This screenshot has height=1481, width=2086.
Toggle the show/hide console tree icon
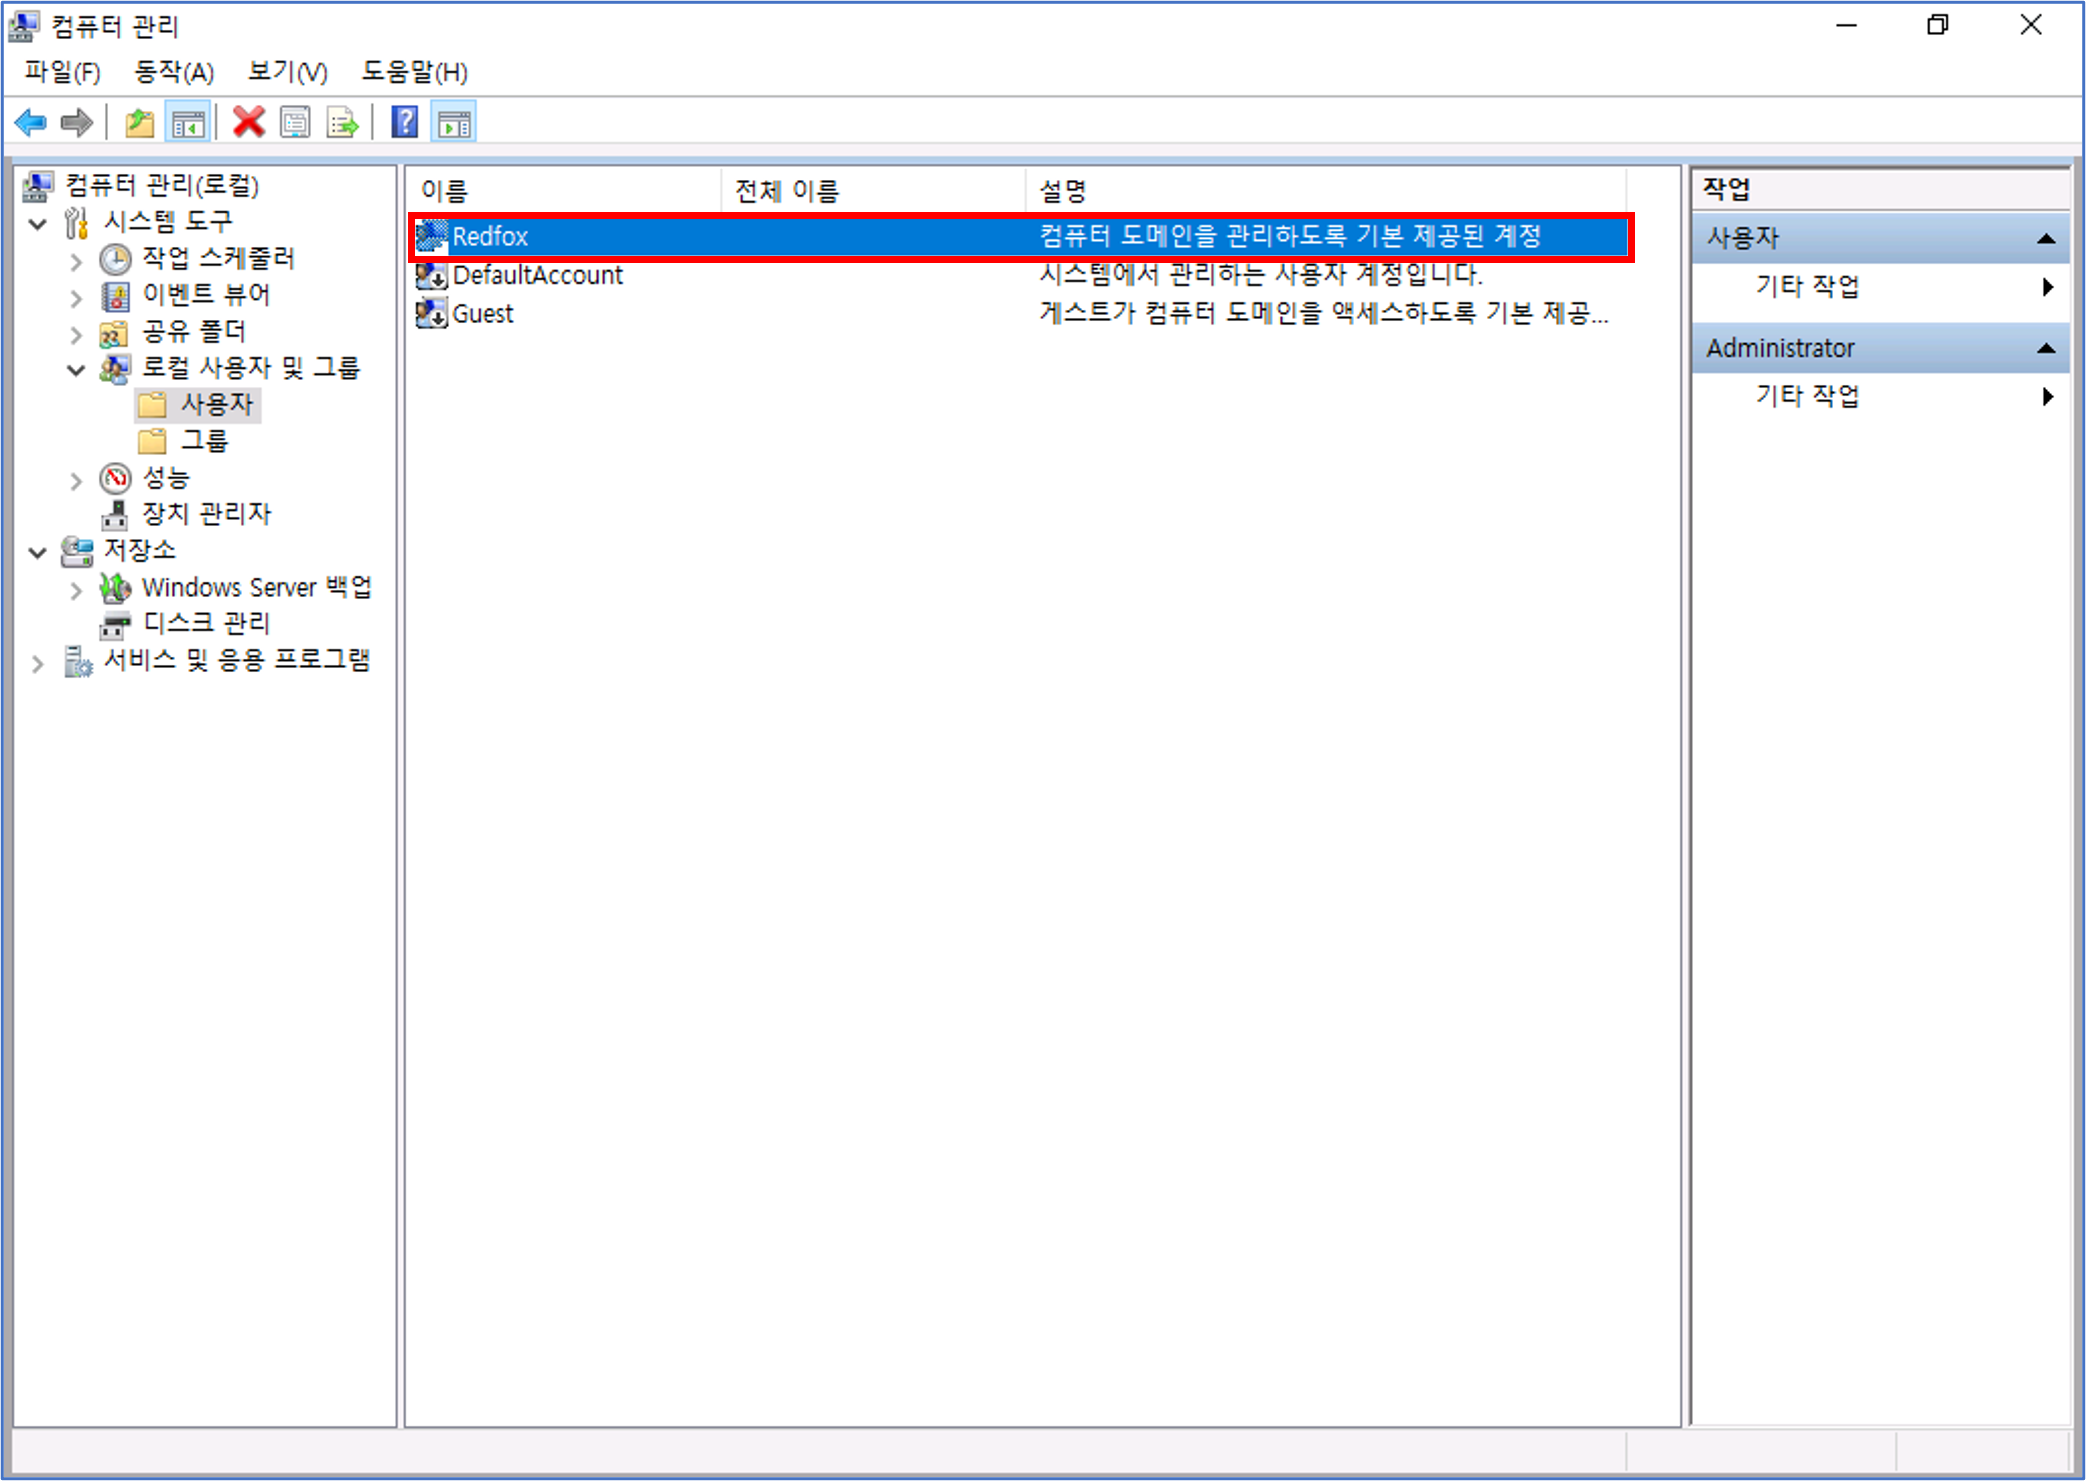[188, 123]
